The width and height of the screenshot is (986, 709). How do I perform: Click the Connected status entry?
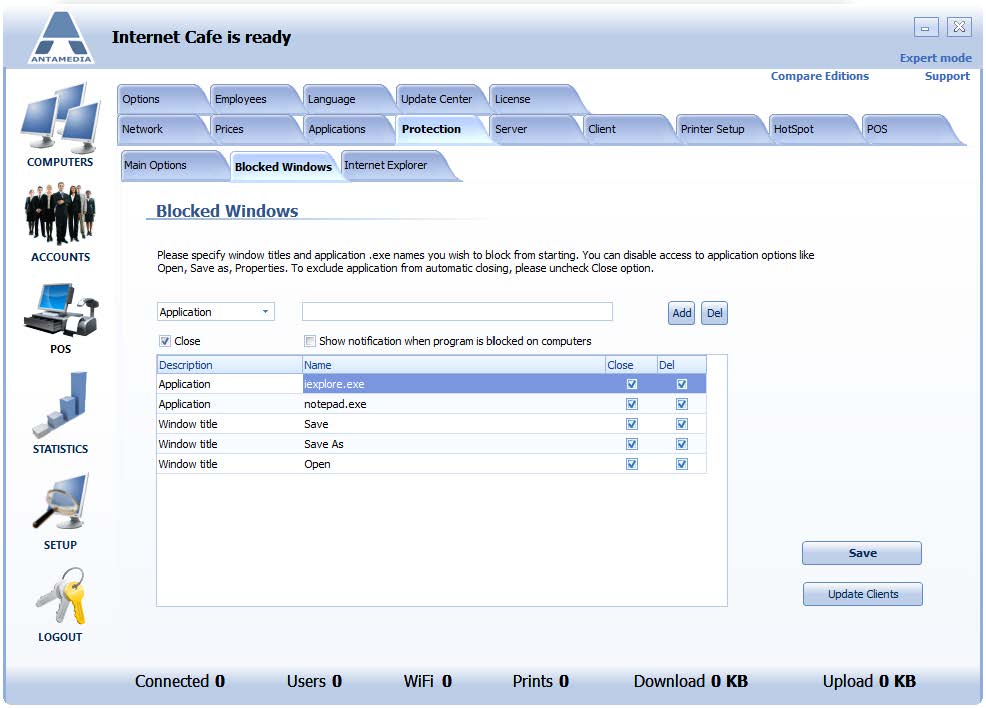click(x=180, y=681)
